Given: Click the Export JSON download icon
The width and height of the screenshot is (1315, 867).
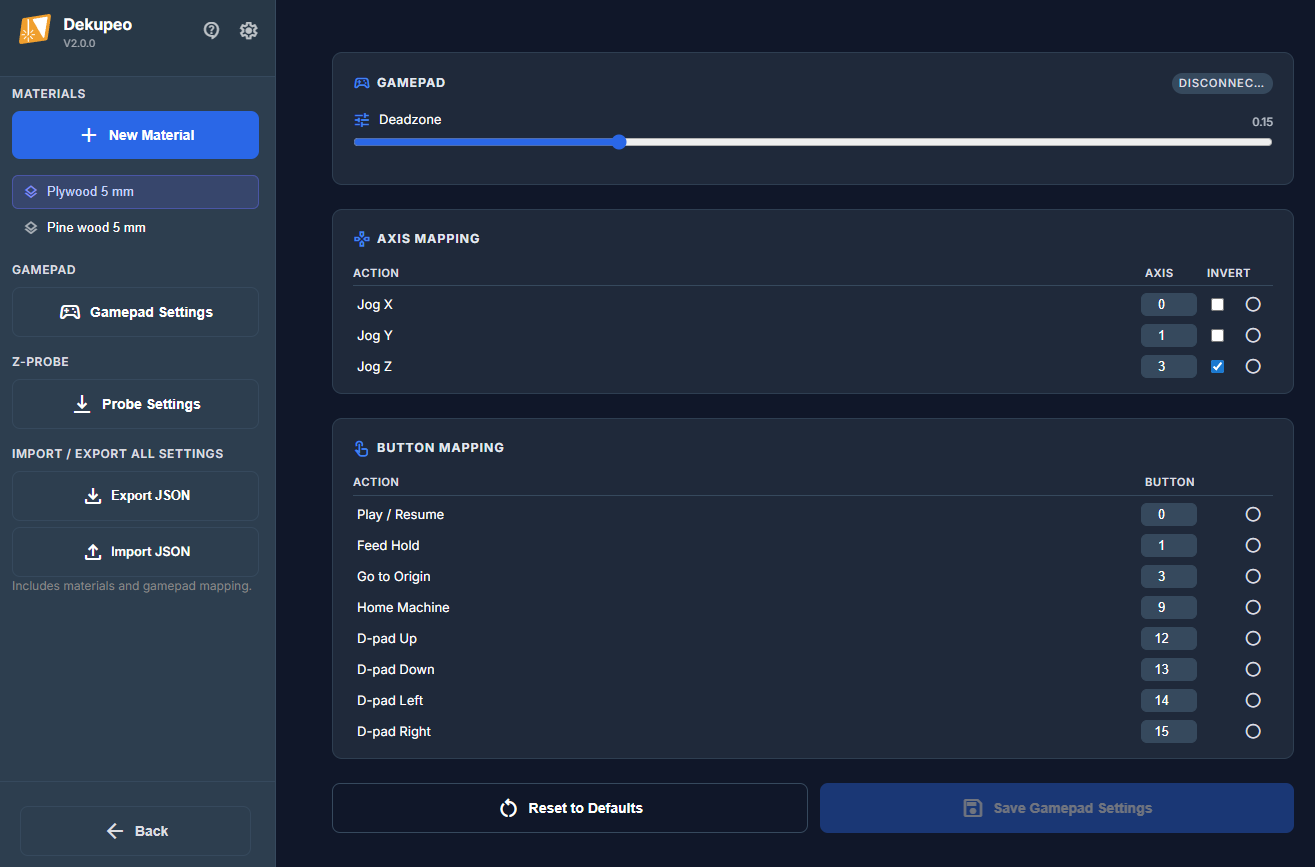Looking at the screenshot, I should 93,496.
